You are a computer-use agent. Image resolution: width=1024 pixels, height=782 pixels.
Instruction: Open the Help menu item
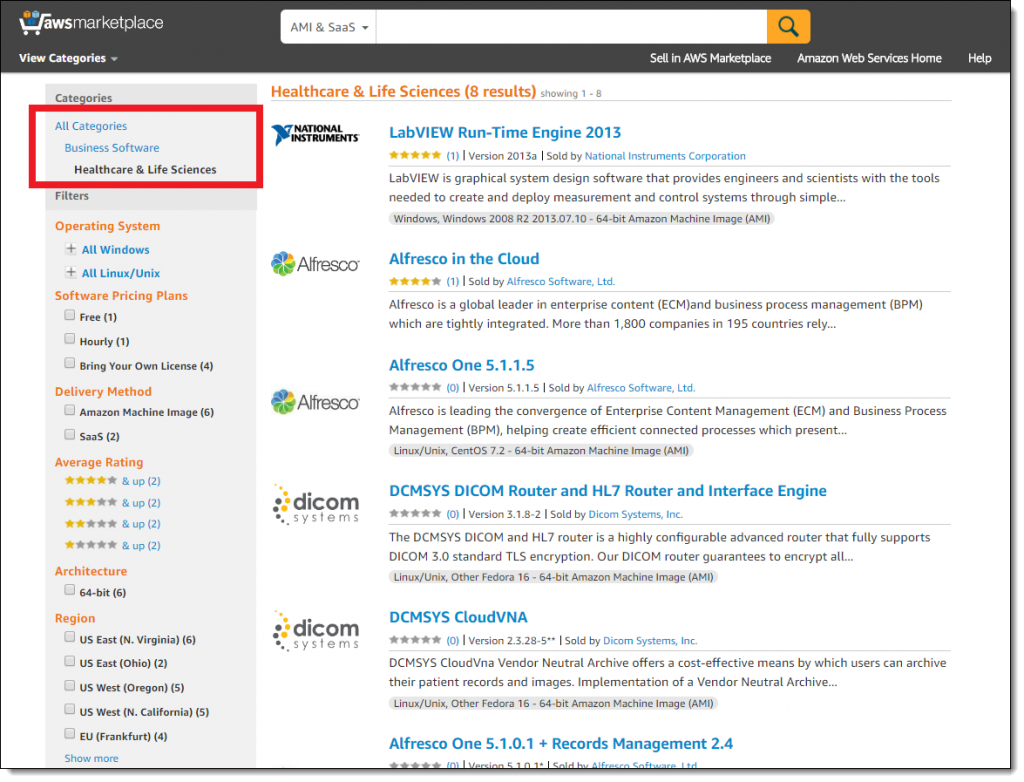979,58
